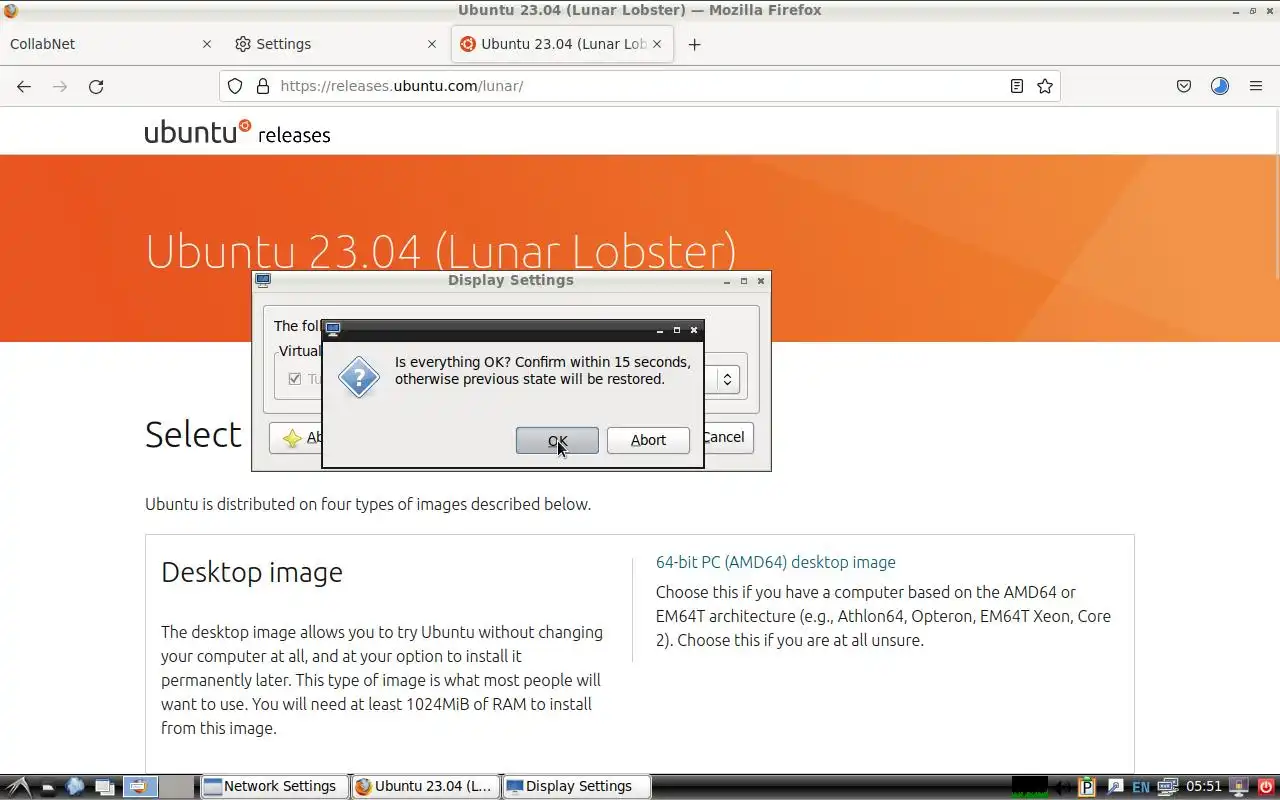Screen dimensions: 1280x800
Task: Open the tracking protection shield panel
Action: click(235, 86)
